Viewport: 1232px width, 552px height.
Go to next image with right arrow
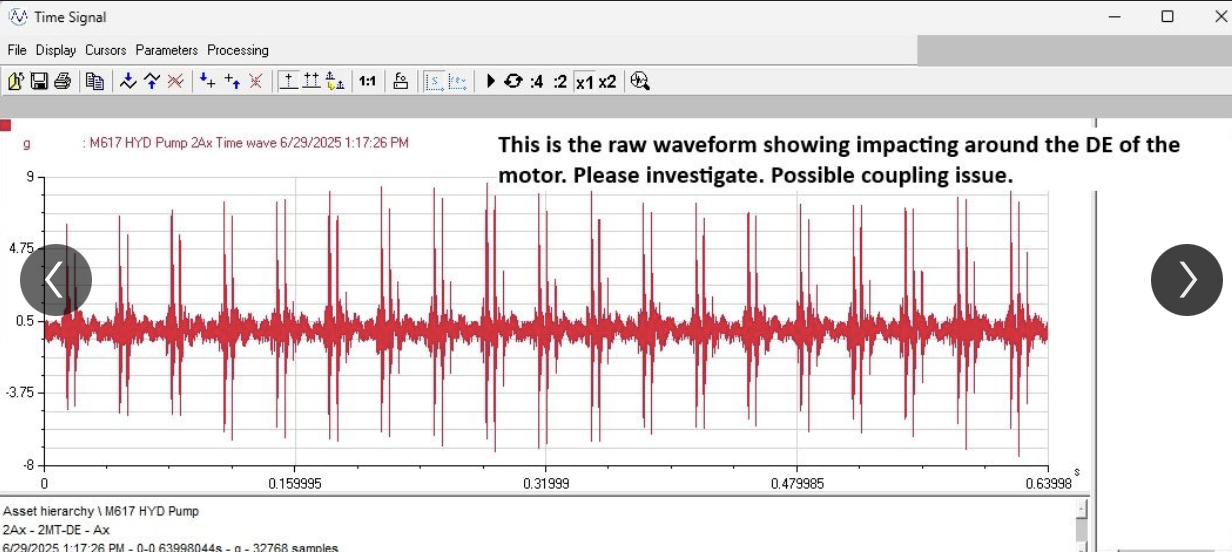1187,280
